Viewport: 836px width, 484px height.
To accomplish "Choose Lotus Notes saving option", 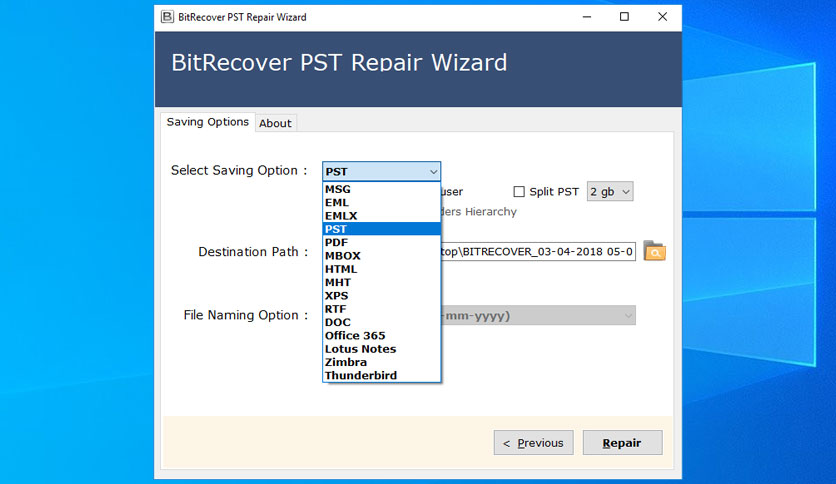I will (x=381, y=349).
